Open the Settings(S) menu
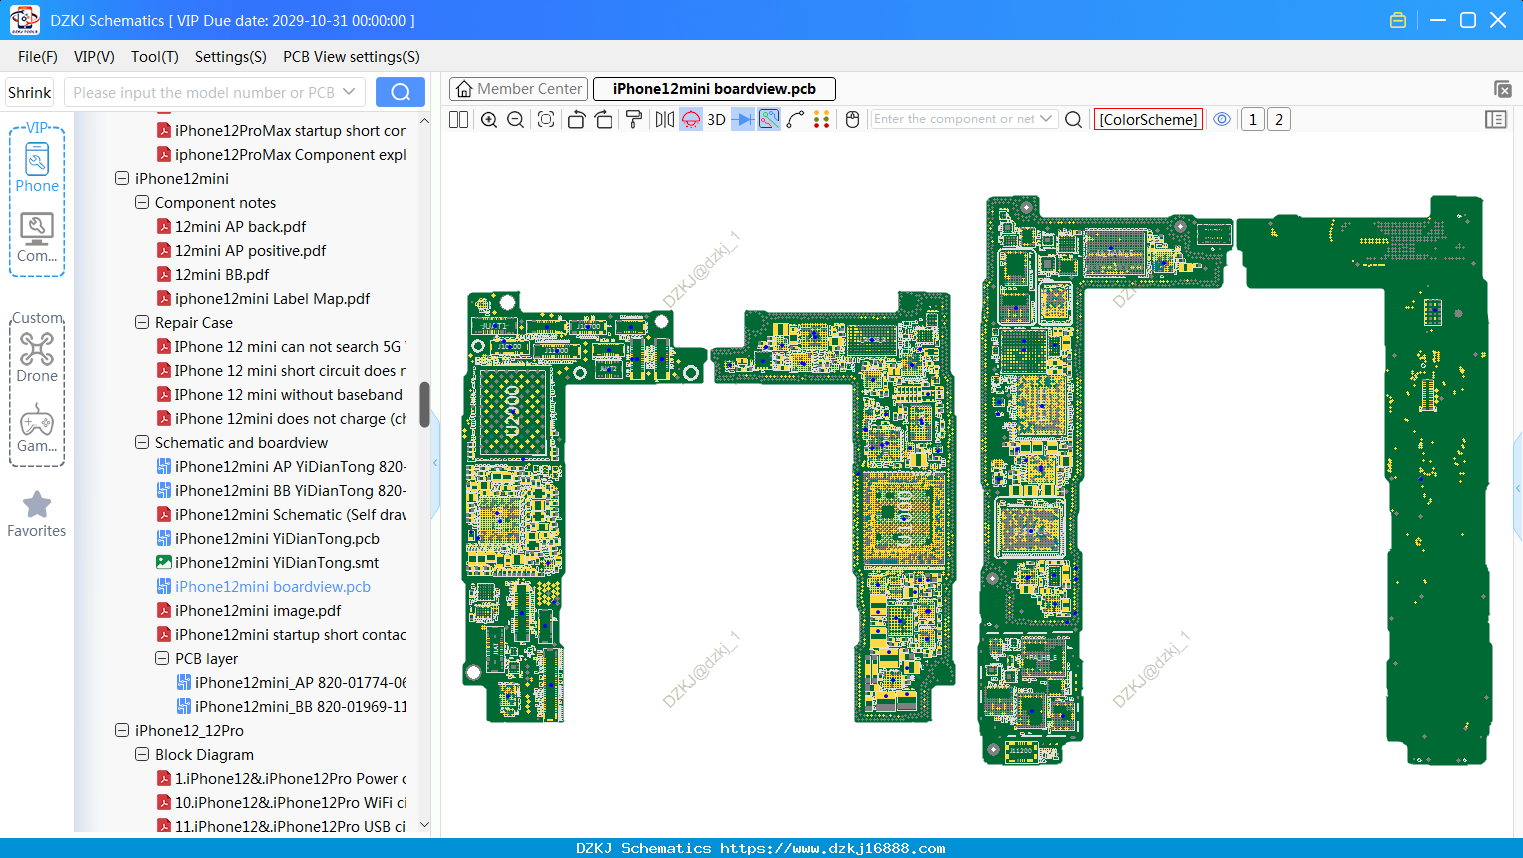Viewport: 1523px width, 858px height. pos(231,57)
